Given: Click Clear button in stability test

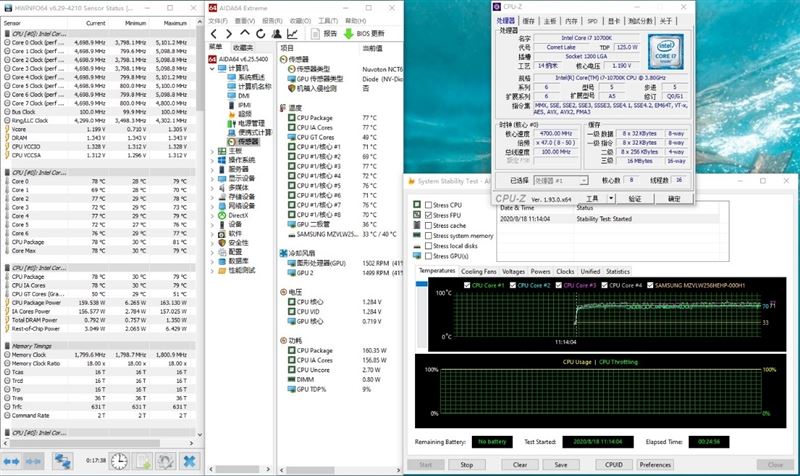Looking at the screenshot, I should [x=520, y=465].
